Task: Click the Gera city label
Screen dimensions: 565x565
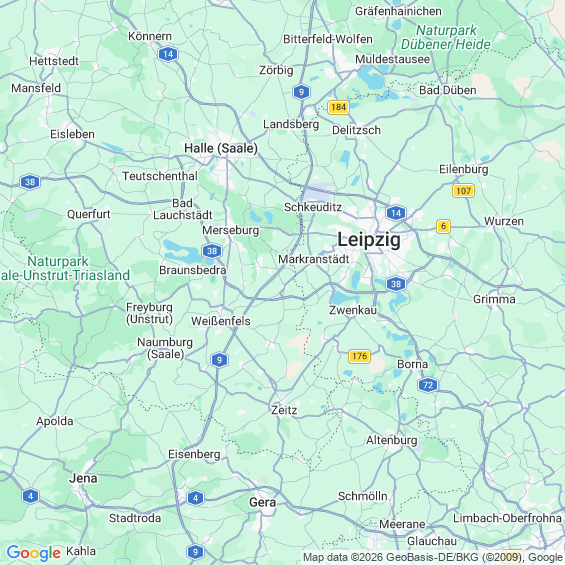Action: tap(263, 502)
